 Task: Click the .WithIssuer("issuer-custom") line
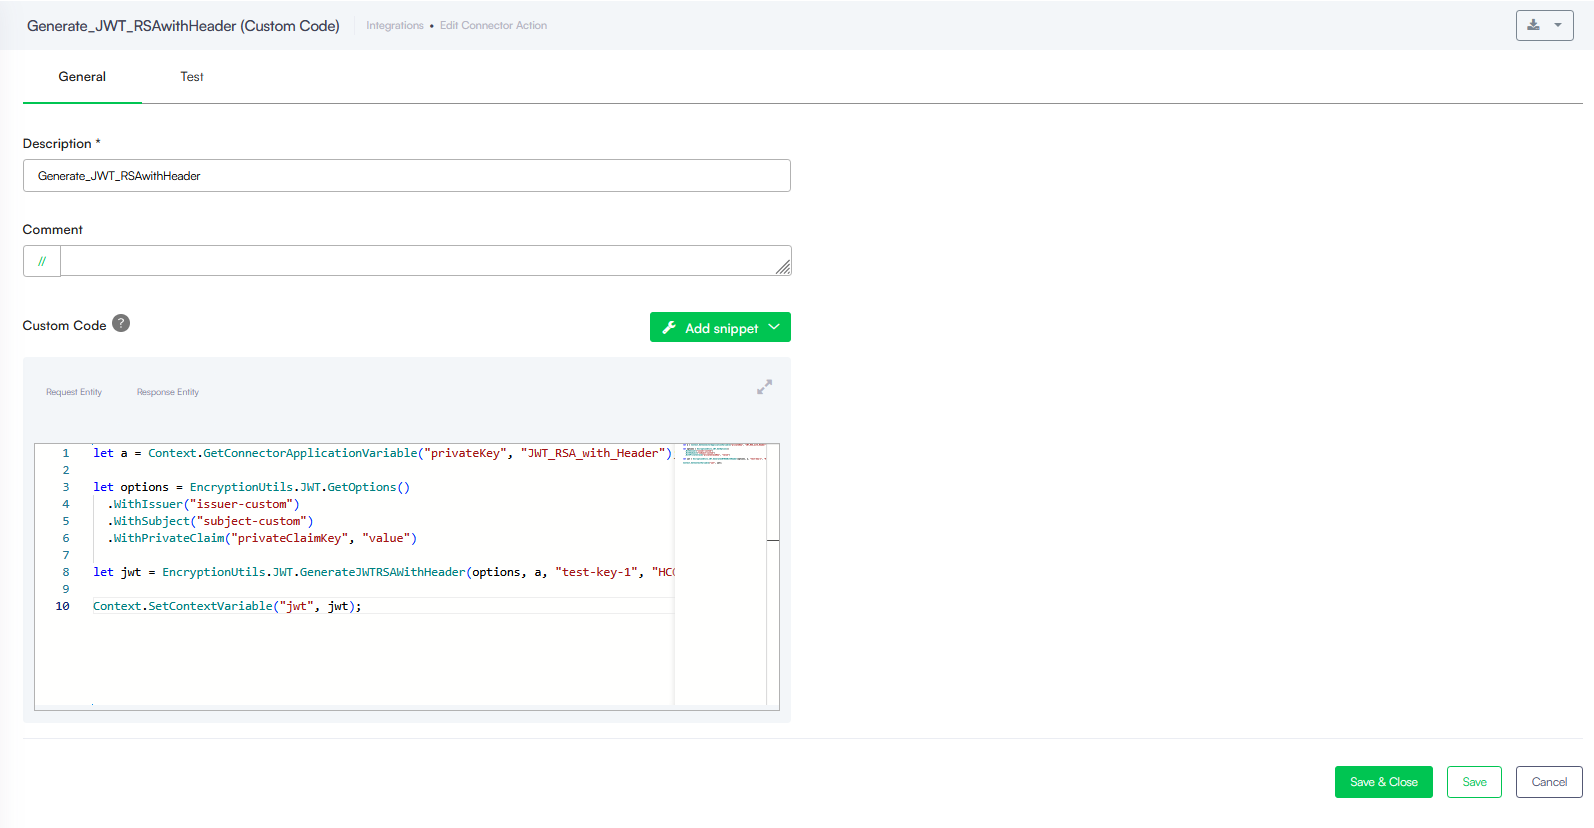pyautogui.click(x=203, y=504)
